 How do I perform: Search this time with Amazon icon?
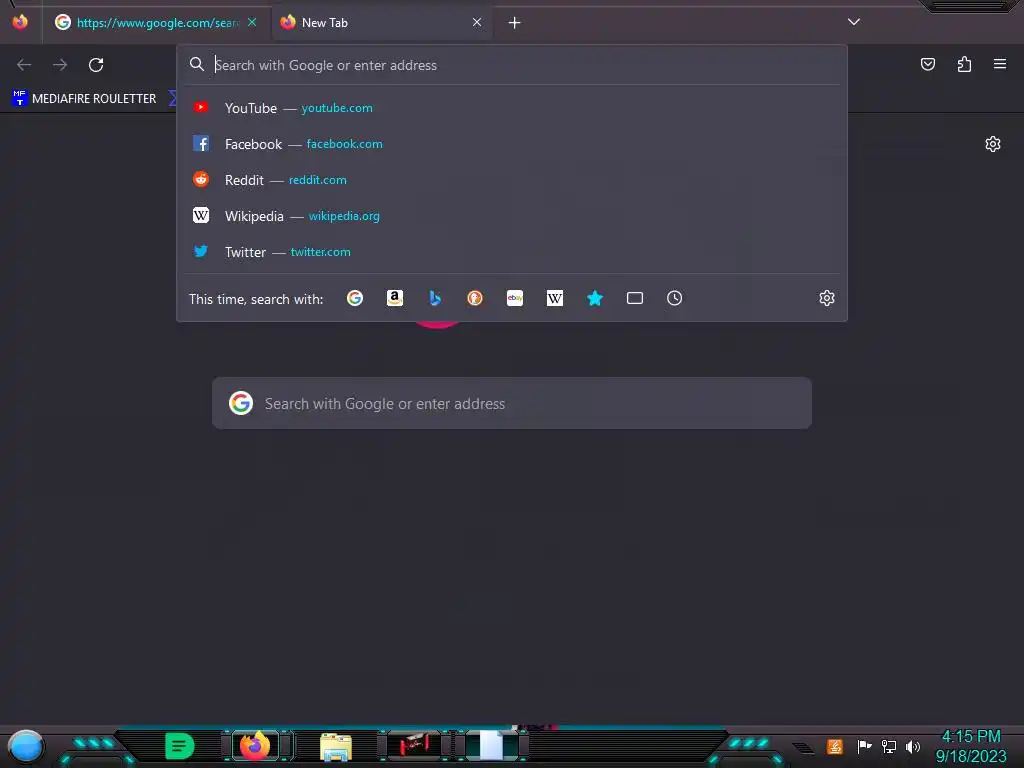coord(394,298)
